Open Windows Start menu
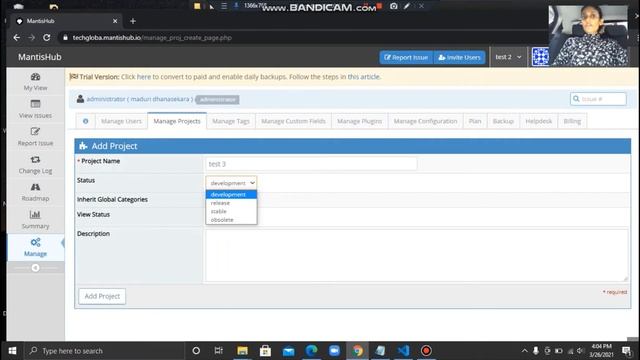Screen dimensions: 640x360 click(x=12, y=351)
